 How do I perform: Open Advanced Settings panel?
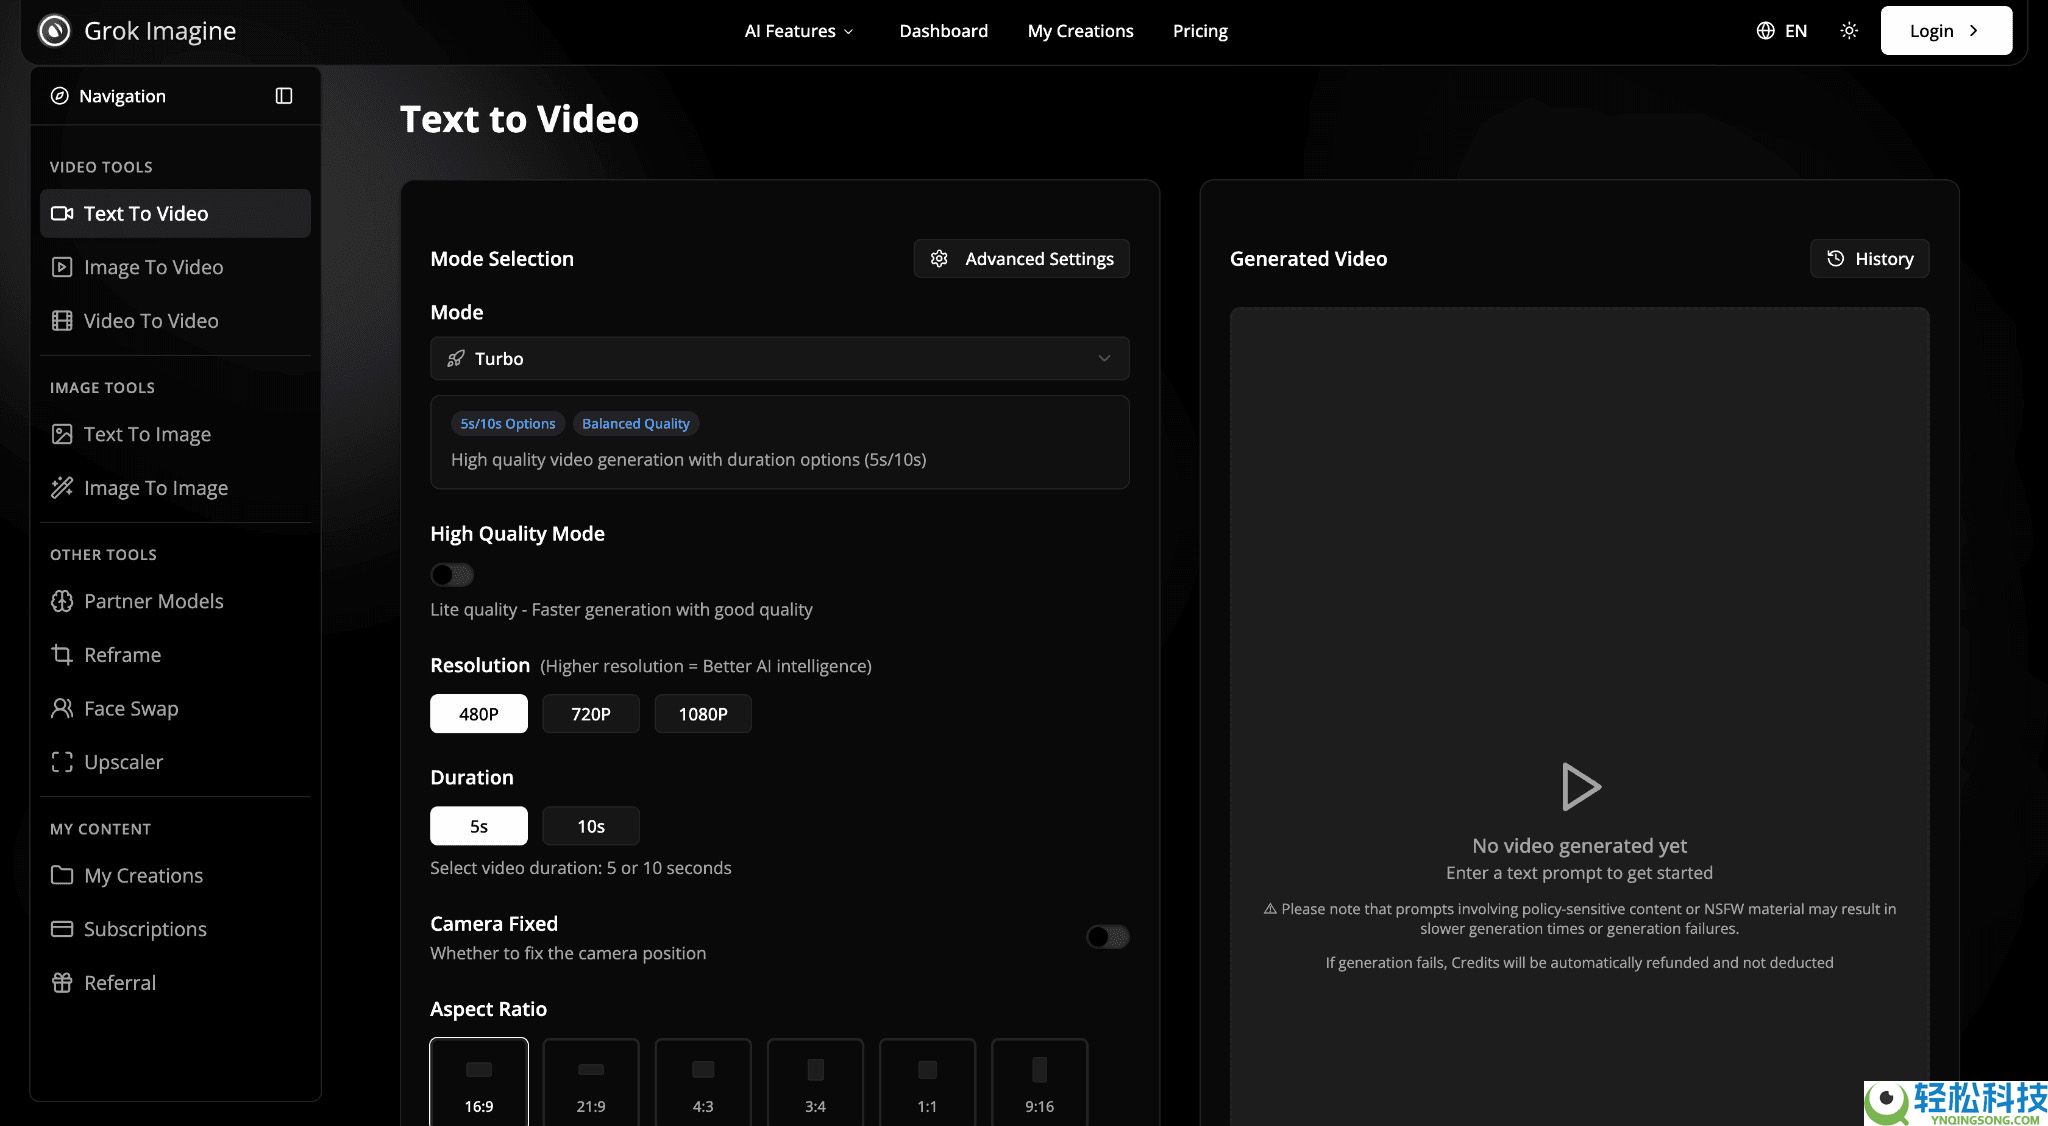(x=1021, y=259)
